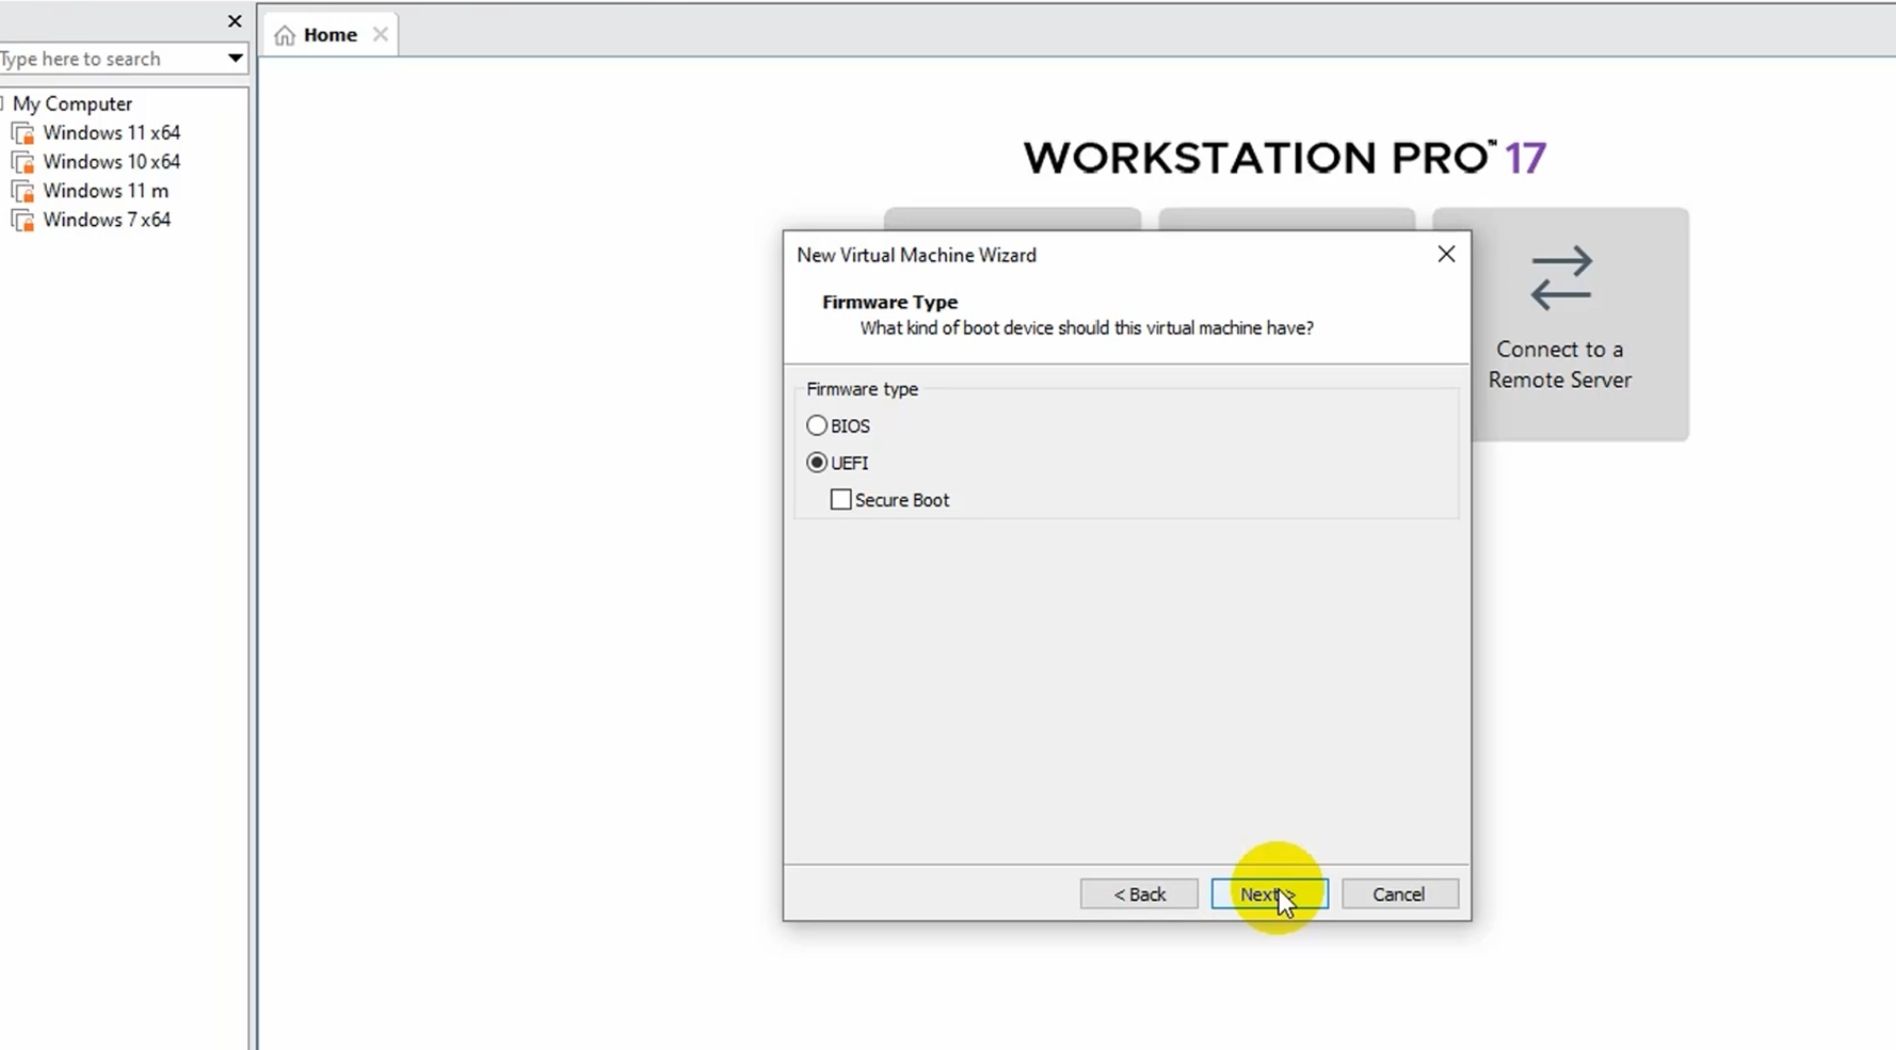The image size is (1896, 1050).
Task: Cancel the New Virtual Machine Wizard
Action: pos(1399,894)
